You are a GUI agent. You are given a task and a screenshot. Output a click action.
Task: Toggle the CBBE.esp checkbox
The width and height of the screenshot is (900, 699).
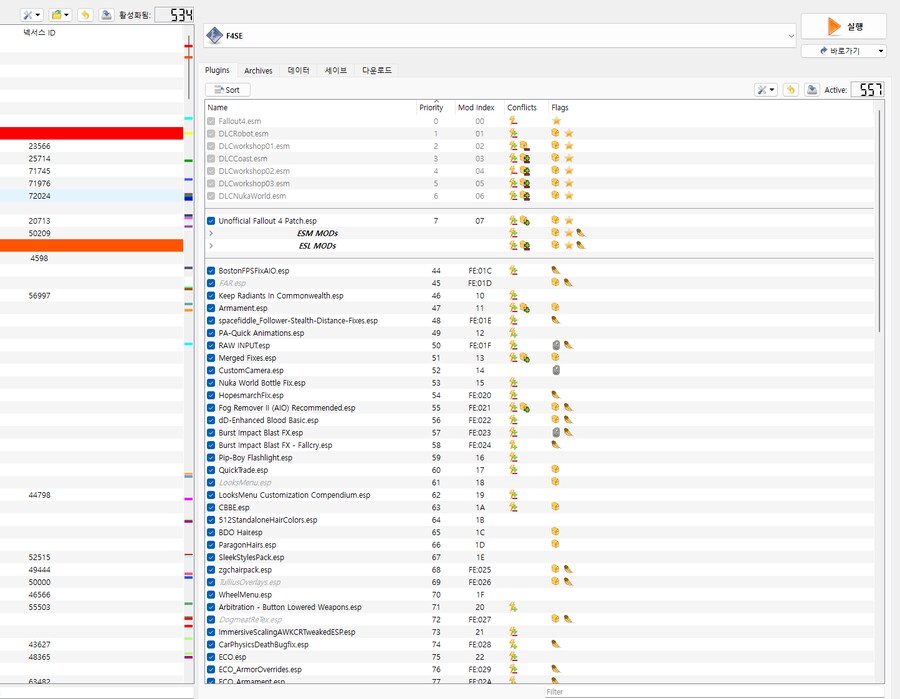(x=211, y=507)
